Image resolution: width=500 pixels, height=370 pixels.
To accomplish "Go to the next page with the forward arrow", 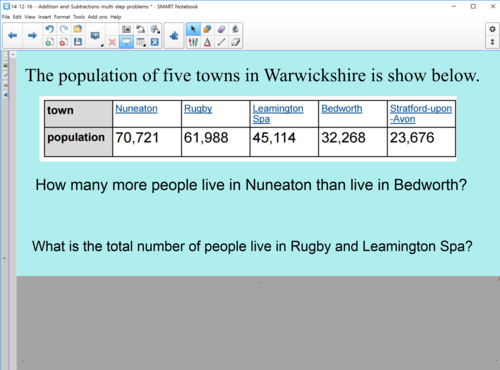I will [32, 35].
